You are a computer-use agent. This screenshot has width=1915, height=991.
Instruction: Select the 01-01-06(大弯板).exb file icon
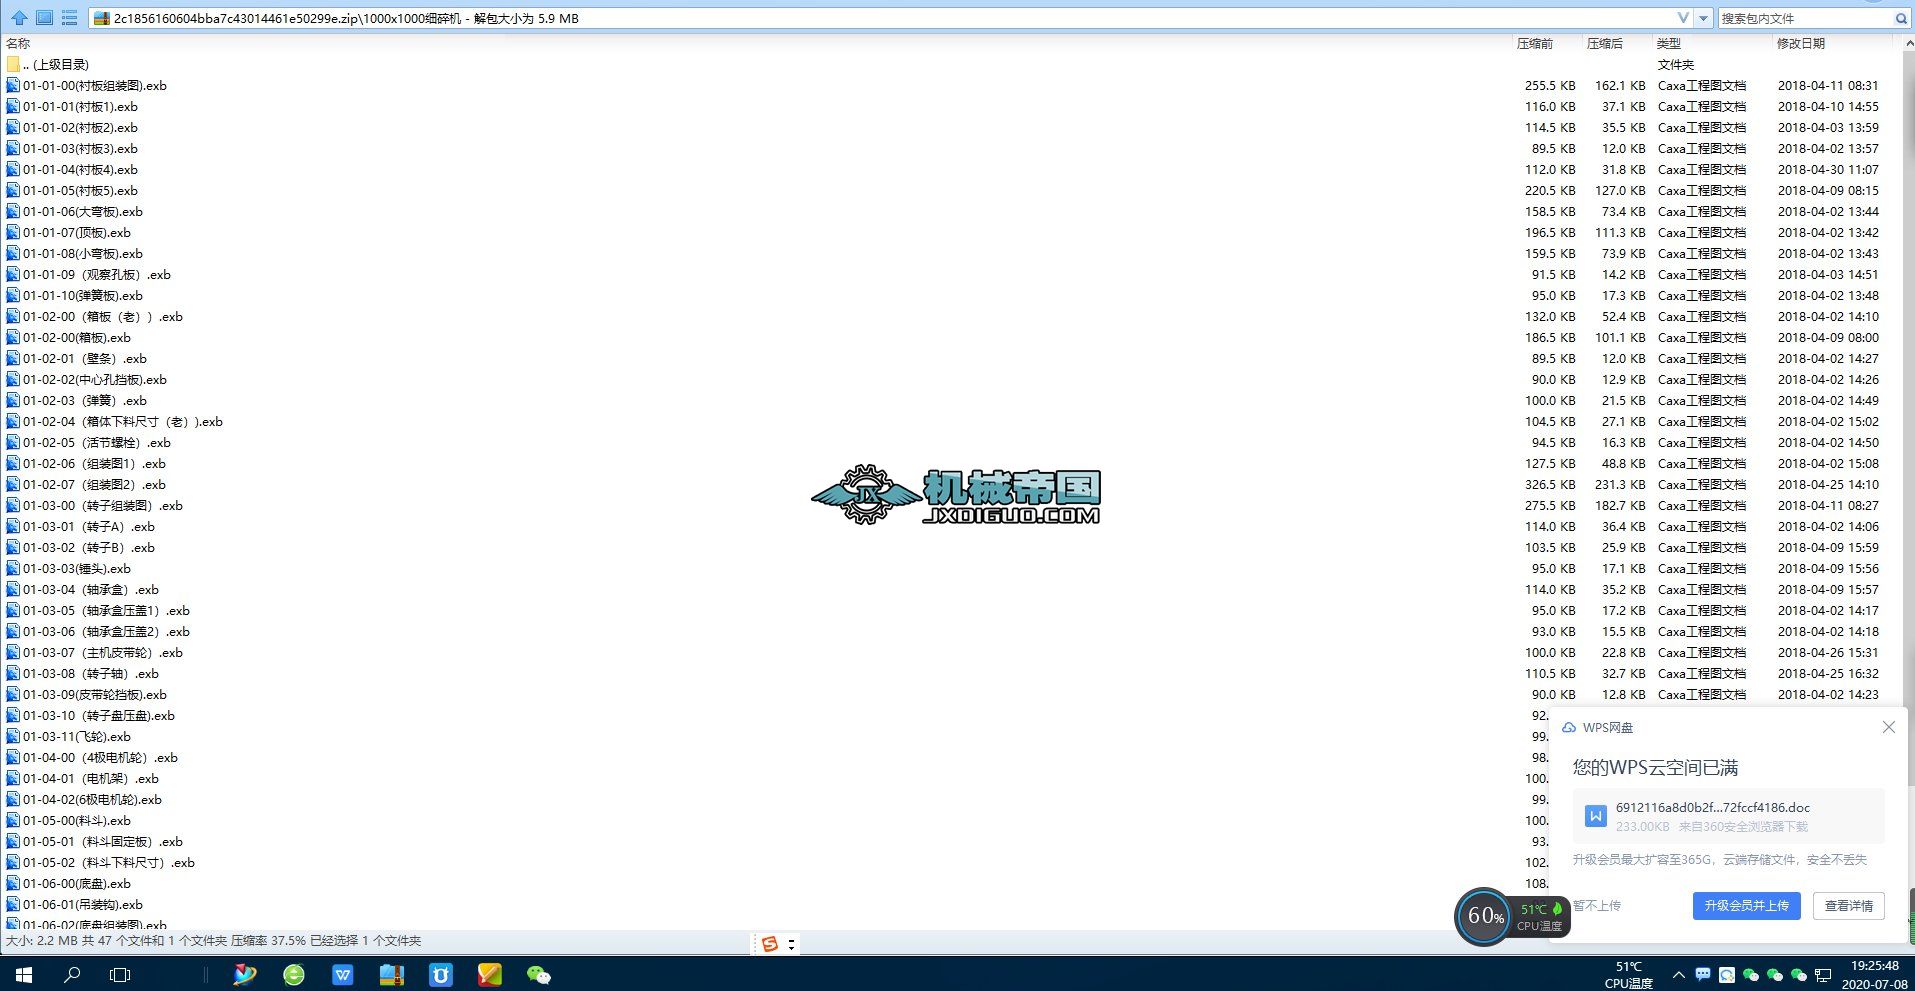point(13,211)
